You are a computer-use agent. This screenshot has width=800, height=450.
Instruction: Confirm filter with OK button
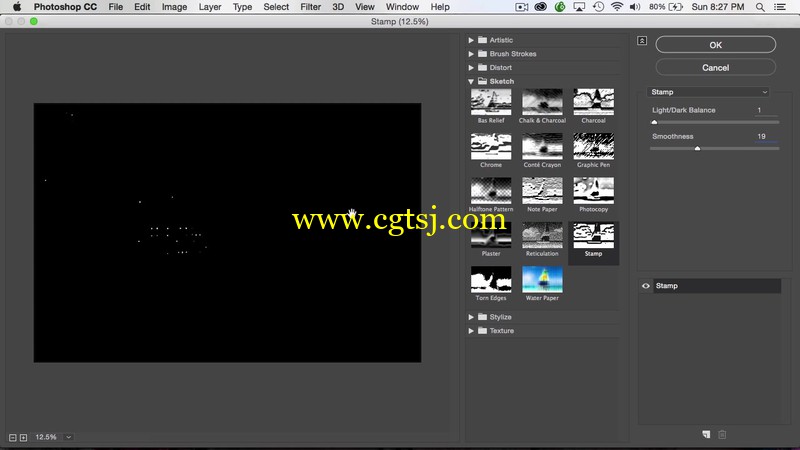pos(715,45)
